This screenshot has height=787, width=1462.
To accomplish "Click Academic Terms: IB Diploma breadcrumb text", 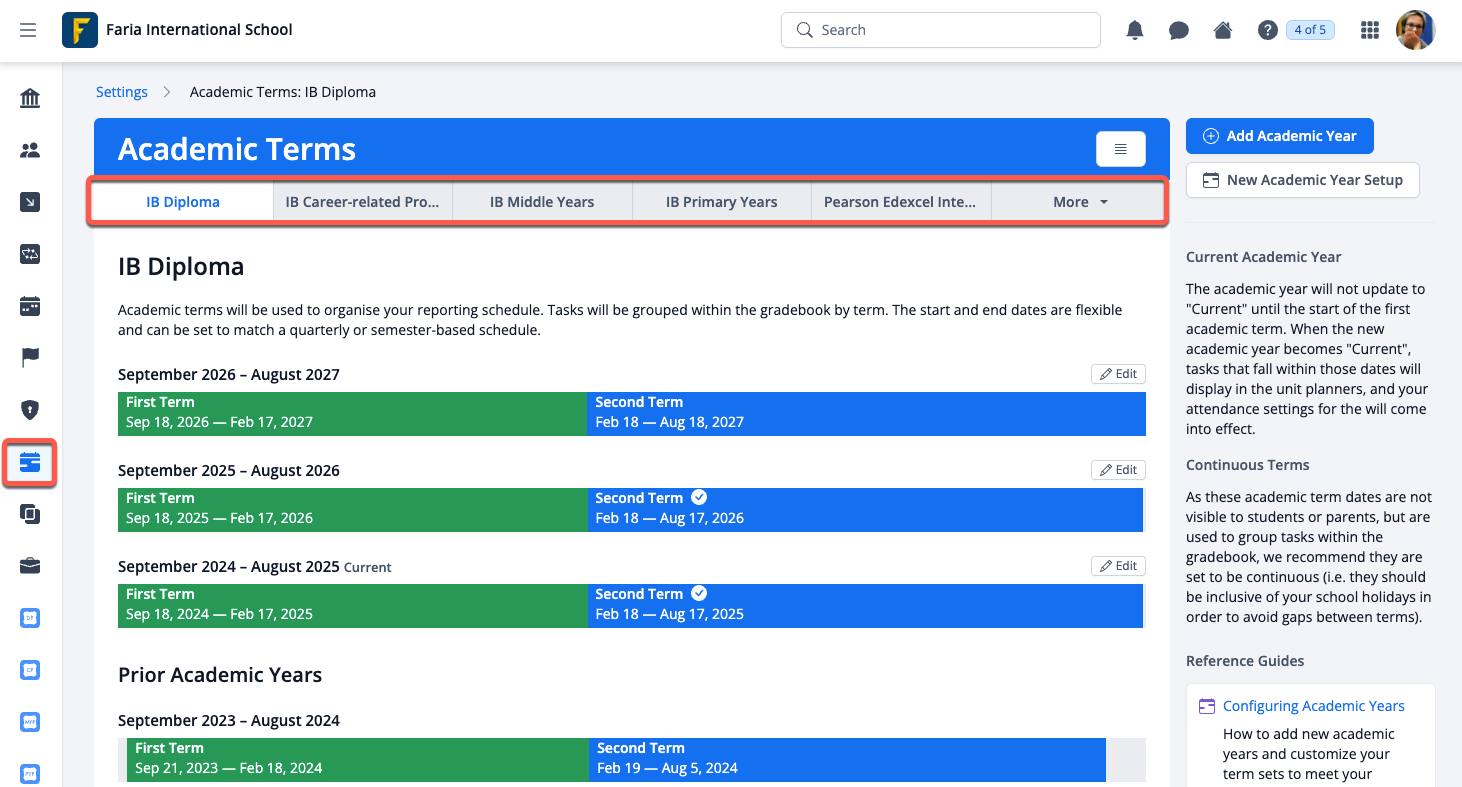I will point(283,92).
